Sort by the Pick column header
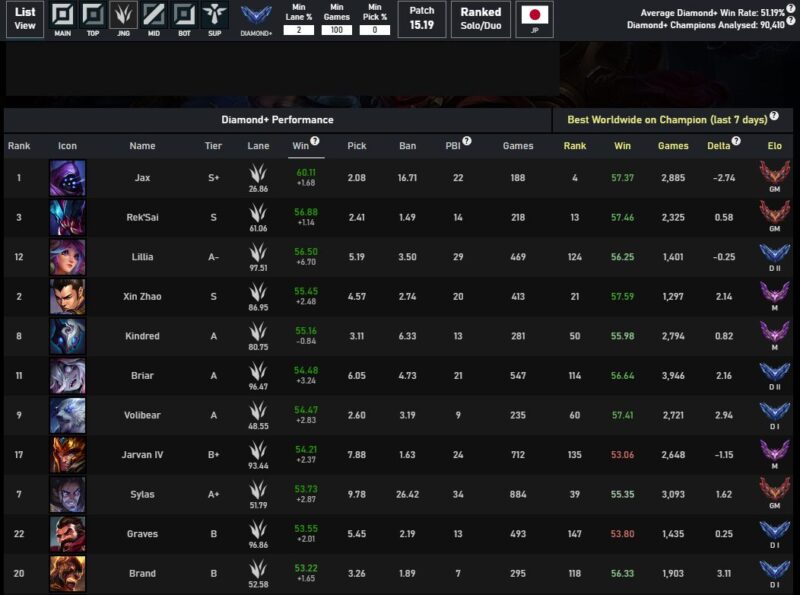 356,146
